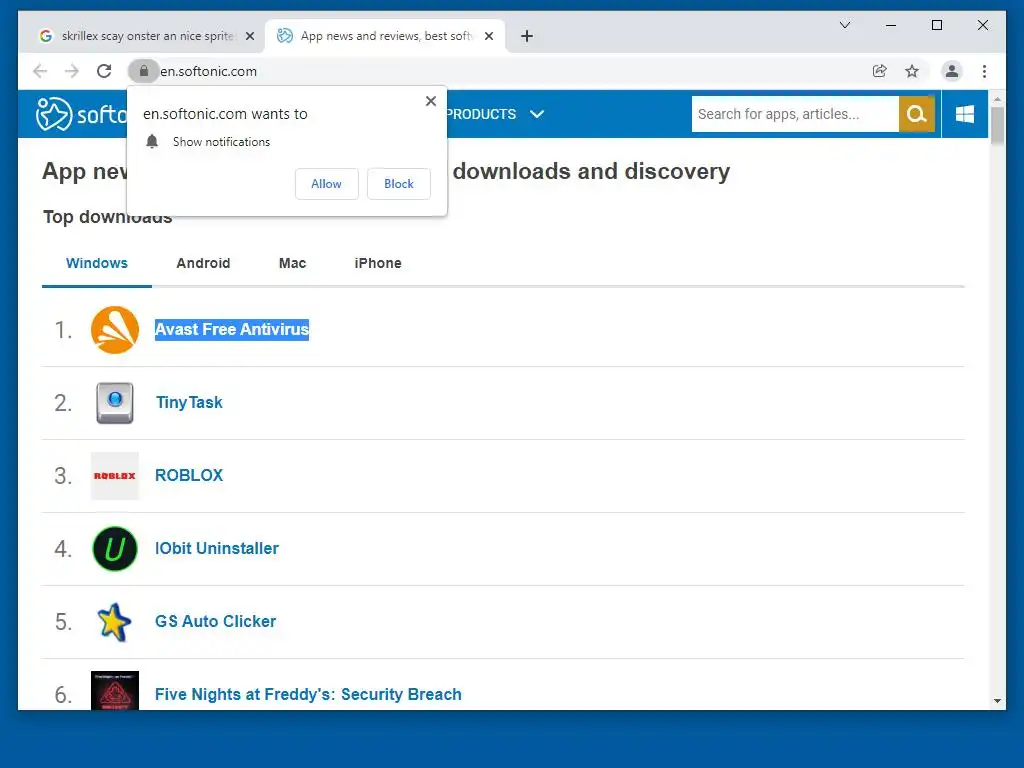This screenshot has width=1024, height=768.
Task: Click the share page icon
Action: 880,71
